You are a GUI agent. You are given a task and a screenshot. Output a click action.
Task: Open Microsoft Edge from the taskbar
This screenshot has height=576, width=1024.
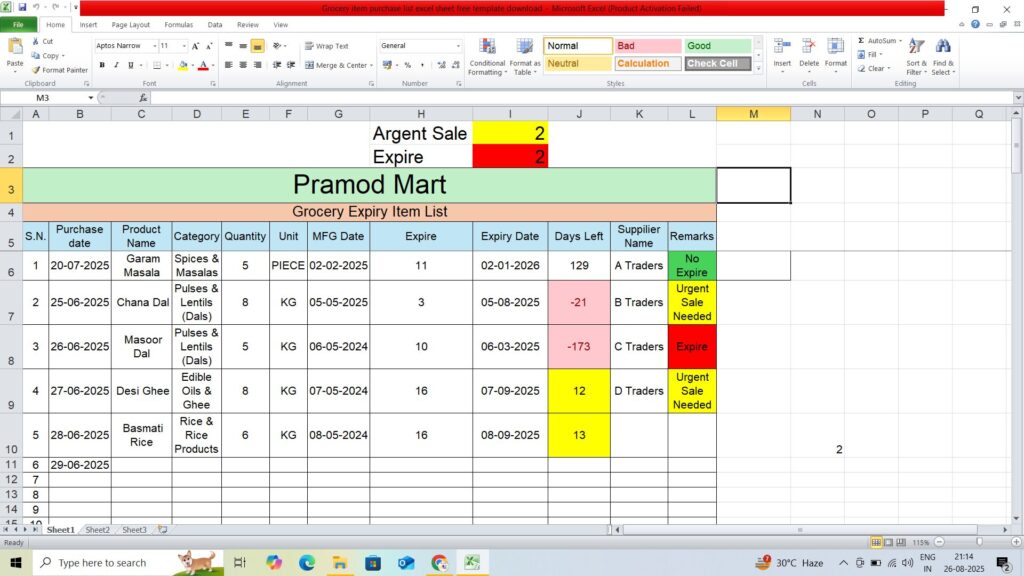pyautogui.click(x=306, y=563)
